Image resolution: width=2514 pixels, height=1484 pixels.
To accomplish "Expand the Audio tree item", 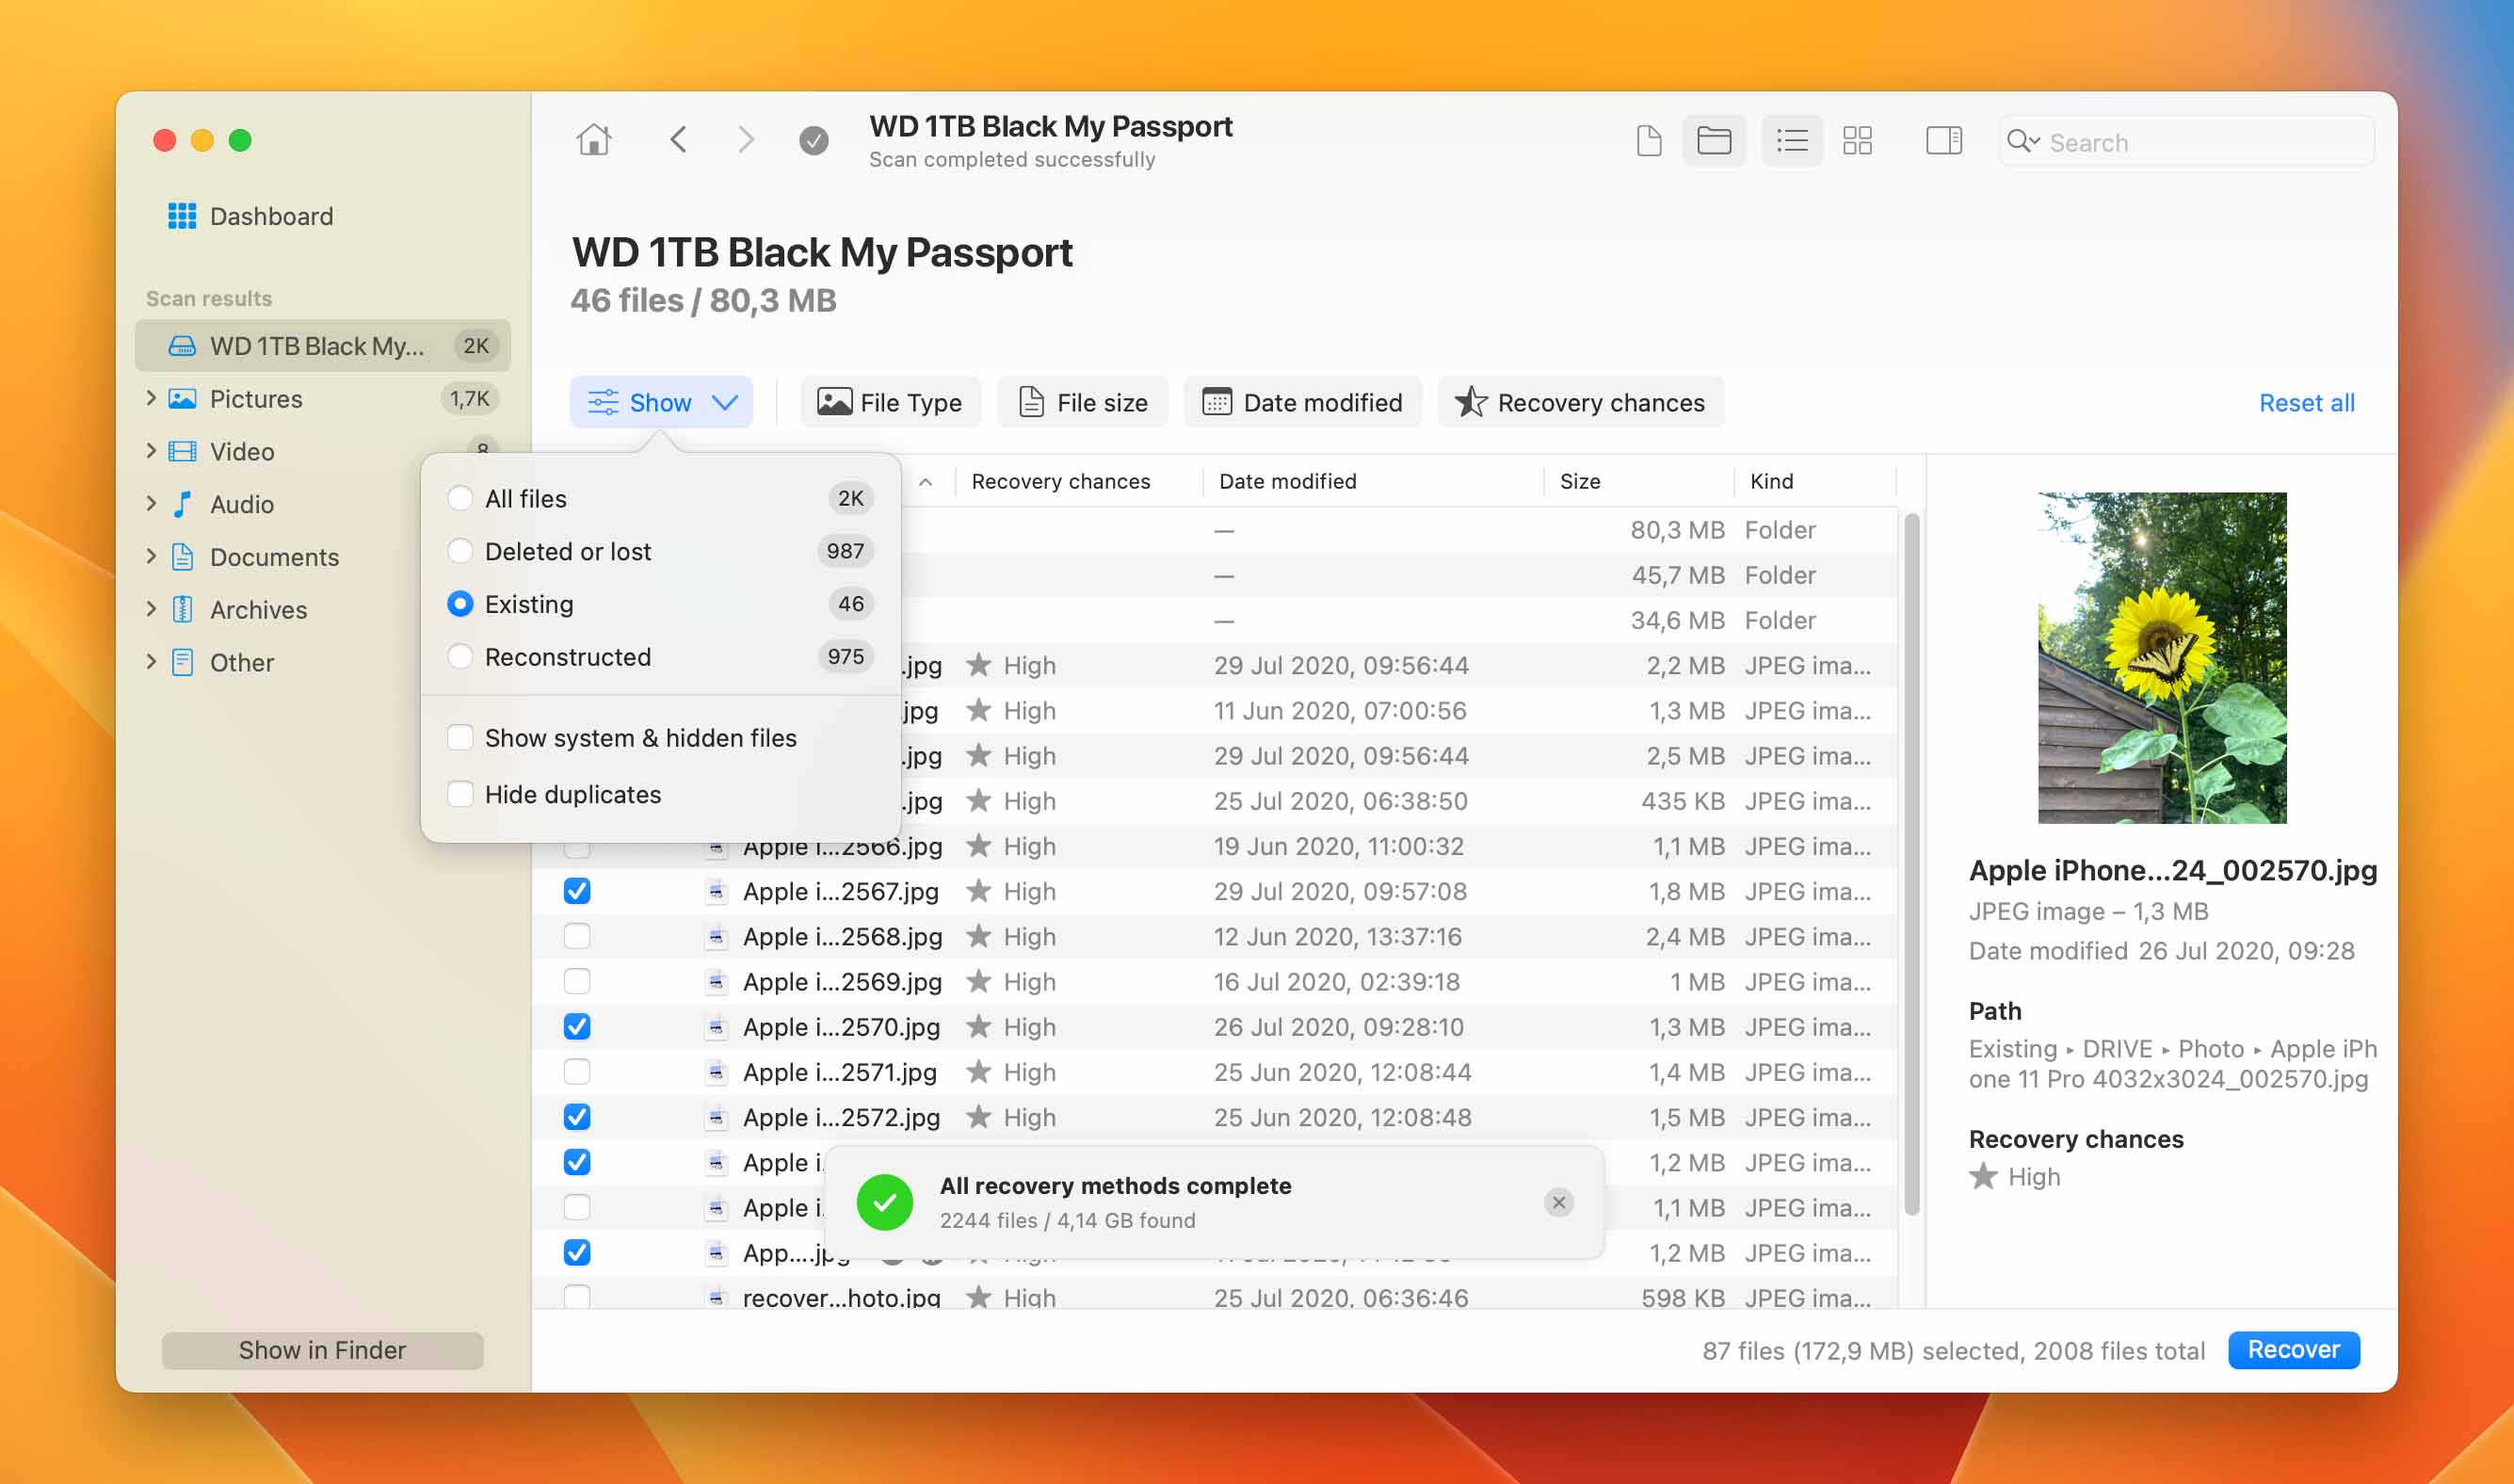I will tap(151, 503).
